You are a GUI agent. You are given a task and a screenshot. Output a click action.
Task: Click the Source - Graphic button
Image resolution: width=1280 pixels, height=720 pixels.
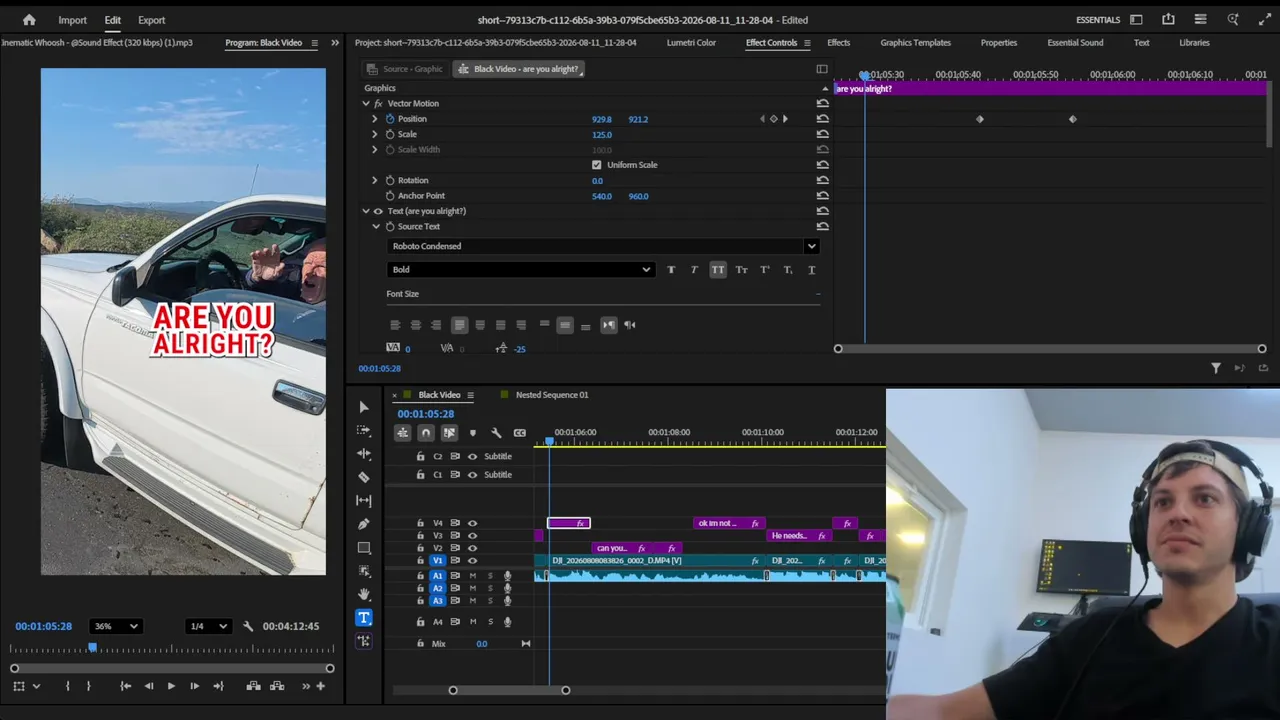click(404, 69)
